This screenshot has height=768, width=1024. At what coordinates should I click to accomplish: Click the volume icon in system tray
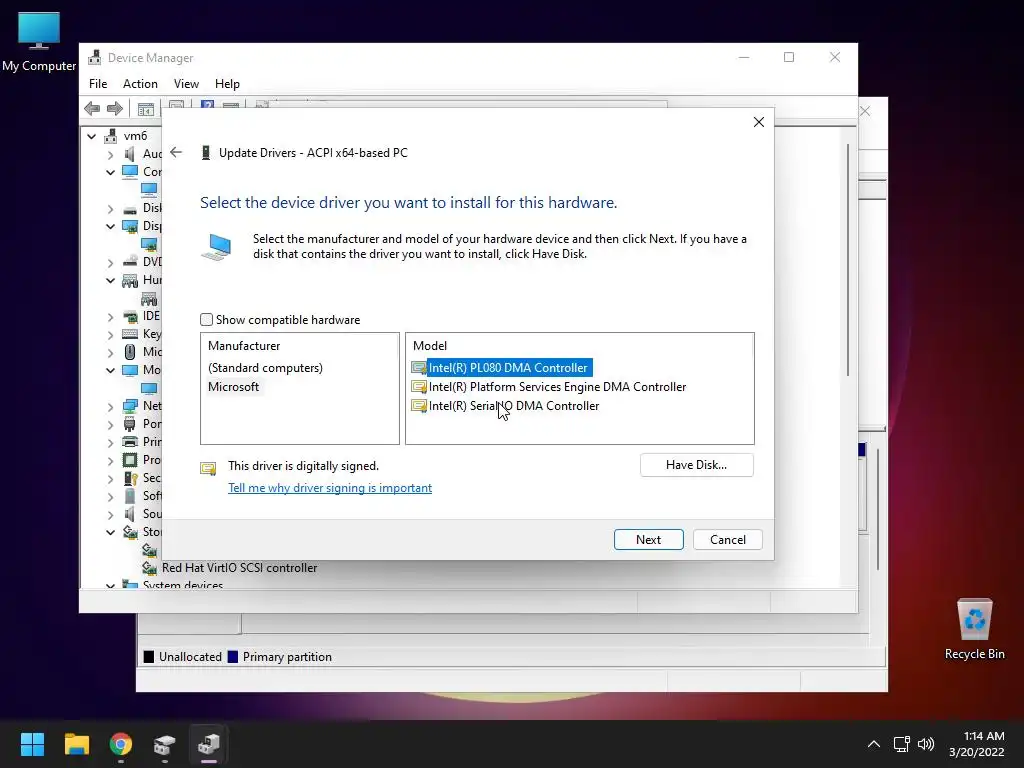926,744
